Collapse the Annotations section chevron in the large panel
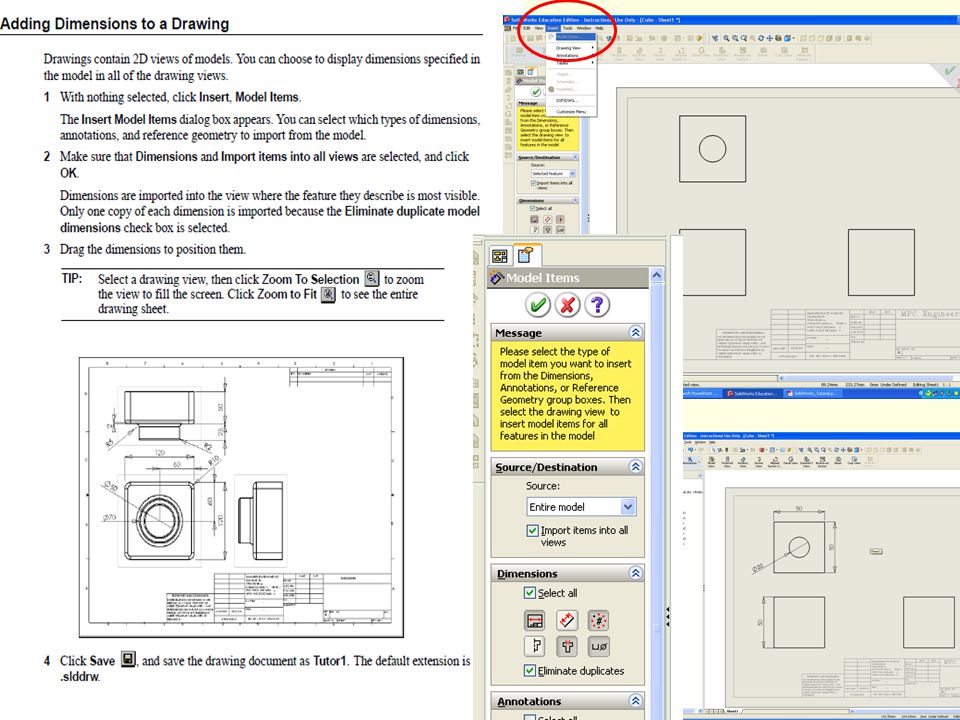Screen dimensions: 960x720 [x=636, y=701]
